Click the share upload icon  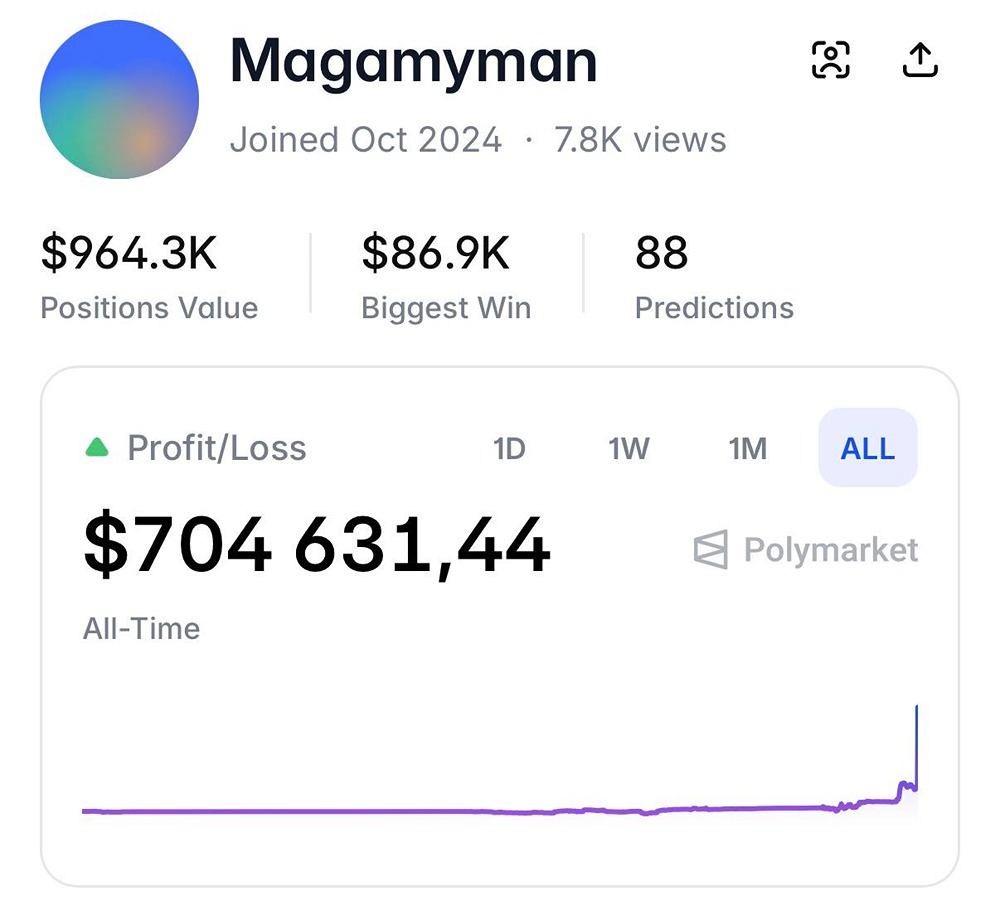pyautogui.click(x=920, y=60)
